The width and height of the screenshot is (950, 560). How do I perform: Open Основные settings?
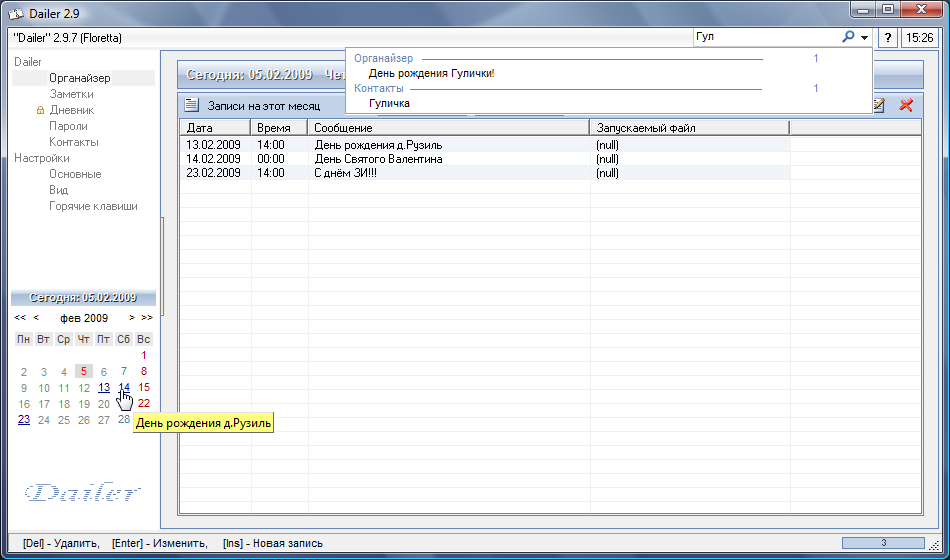75,174
